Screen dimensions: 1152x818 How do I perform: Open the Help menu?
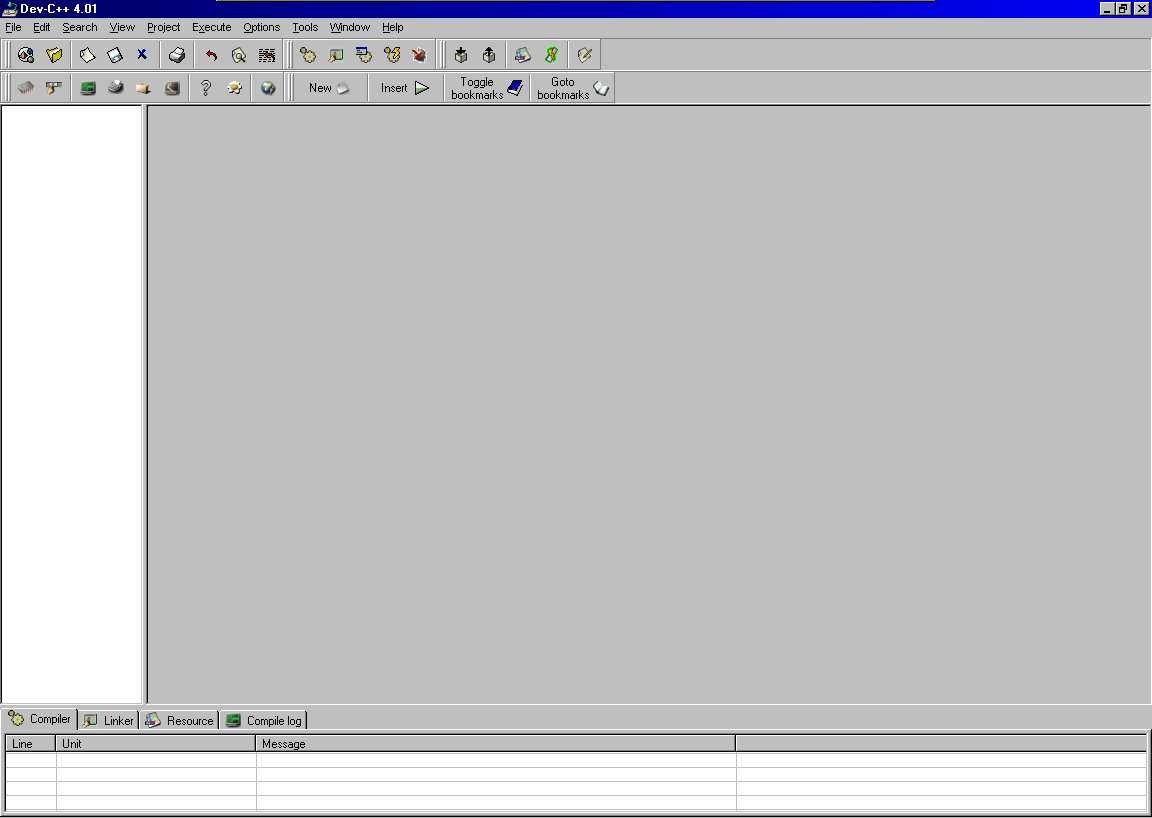point(392,27)
